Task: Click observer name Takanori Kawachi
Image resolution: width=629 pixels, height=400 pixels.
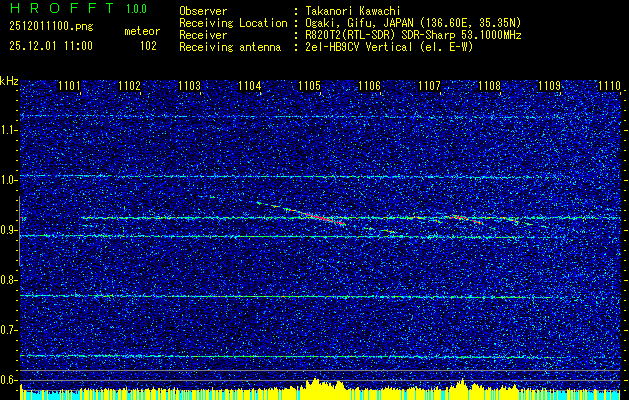Action: 353,11
